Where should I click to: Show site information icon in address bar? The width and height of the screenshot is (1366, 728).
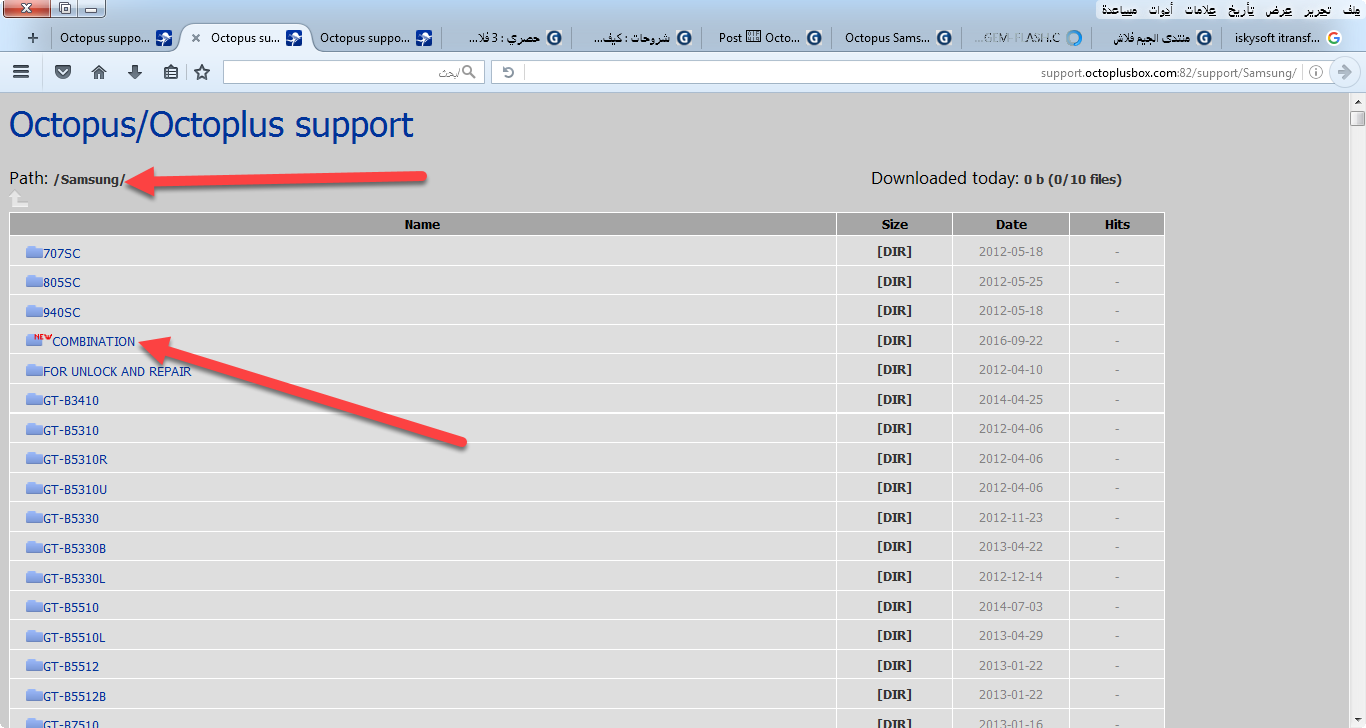tap(1316, 72)
